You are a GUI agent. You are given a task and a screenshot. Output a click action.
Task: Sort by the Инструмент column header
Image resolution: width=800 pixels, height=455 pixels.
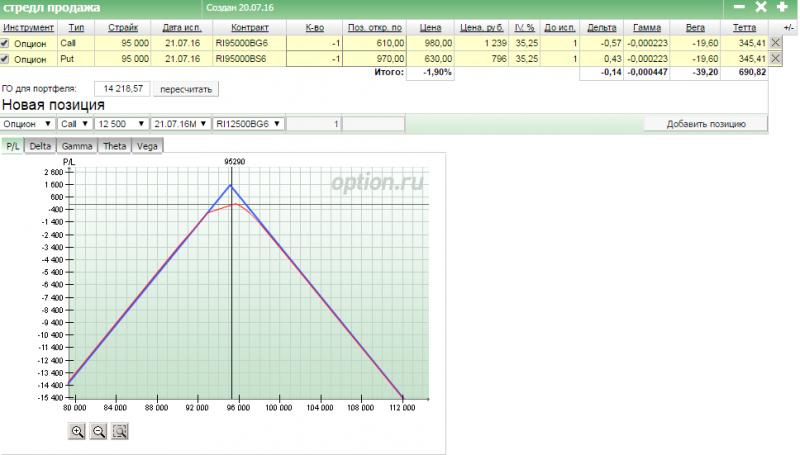29,28
